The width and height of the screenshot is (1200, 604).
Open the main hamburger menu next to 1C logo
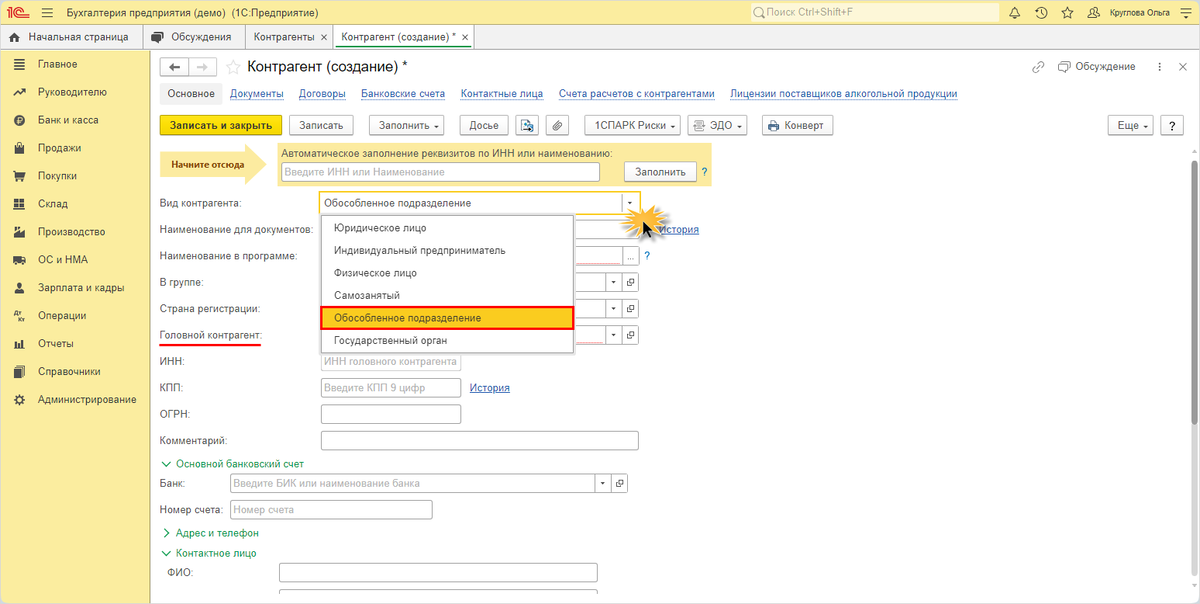tap(46, 12)
